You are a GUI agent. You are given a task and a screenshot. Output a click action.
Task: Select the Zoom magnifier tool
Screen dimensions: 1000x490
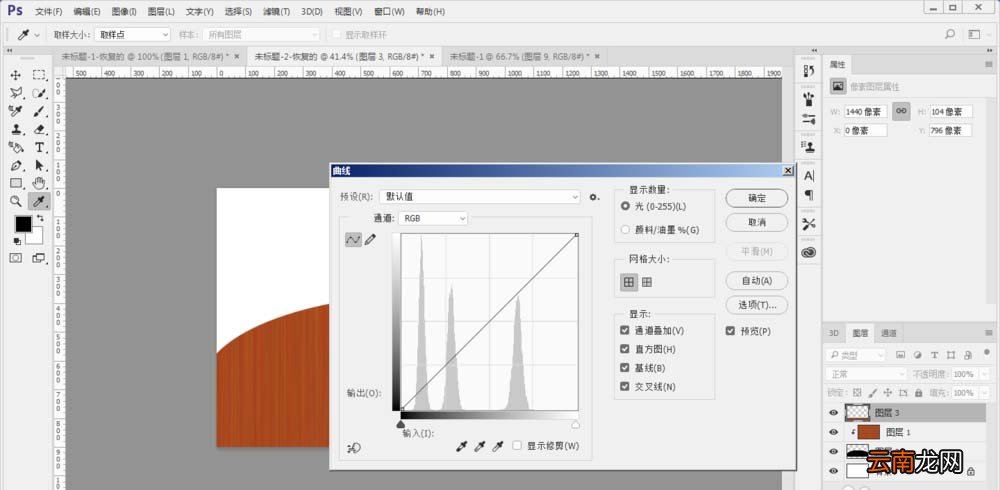[16, 202]
